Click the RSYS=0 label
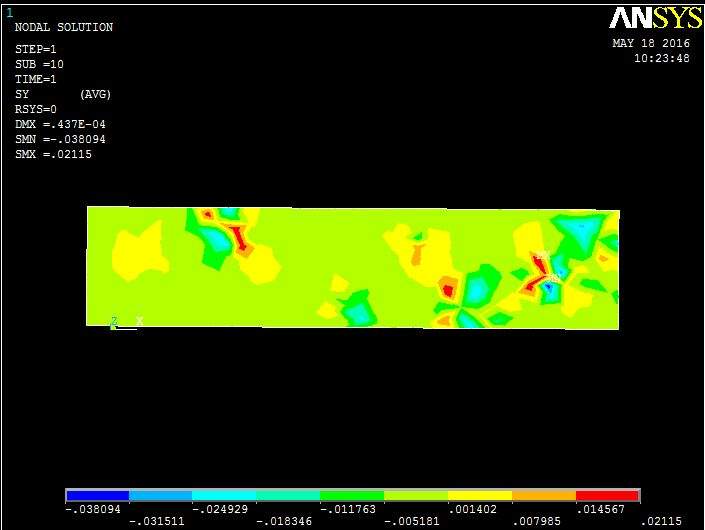 (x=36, y=109)
